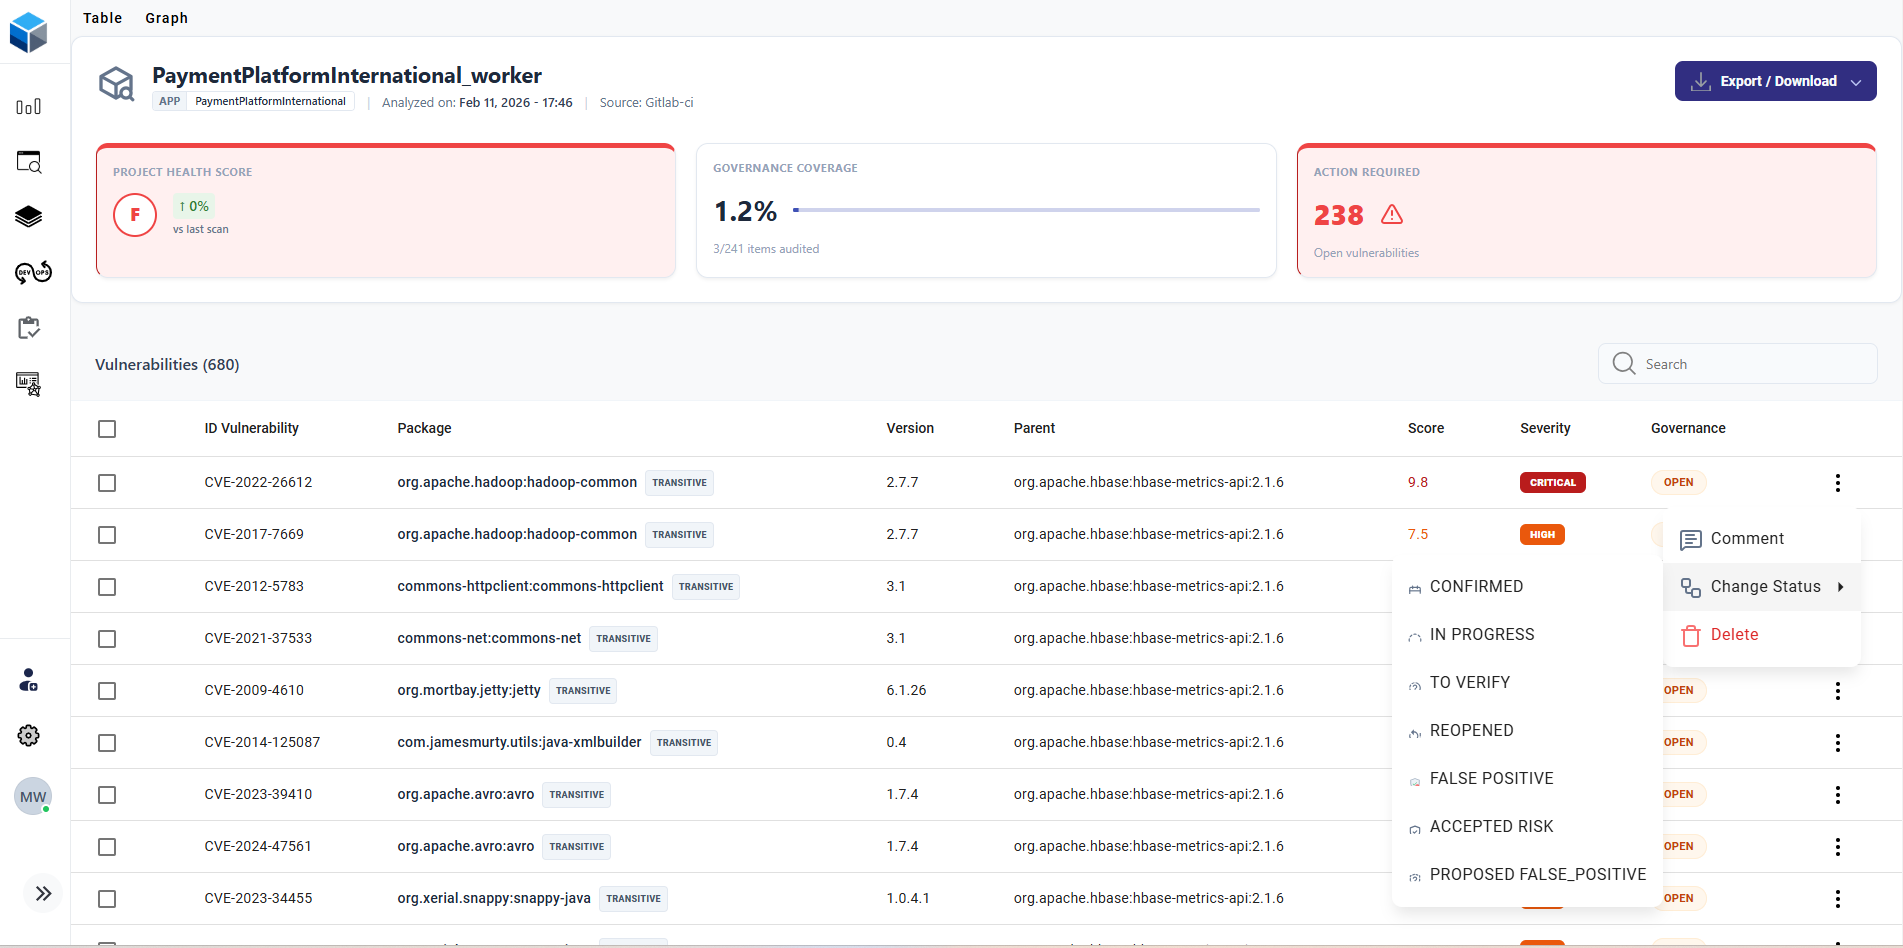Open the Export / Download dropdown
The height and width of the screenshot is (948, 1903).
click(1775, 81)
